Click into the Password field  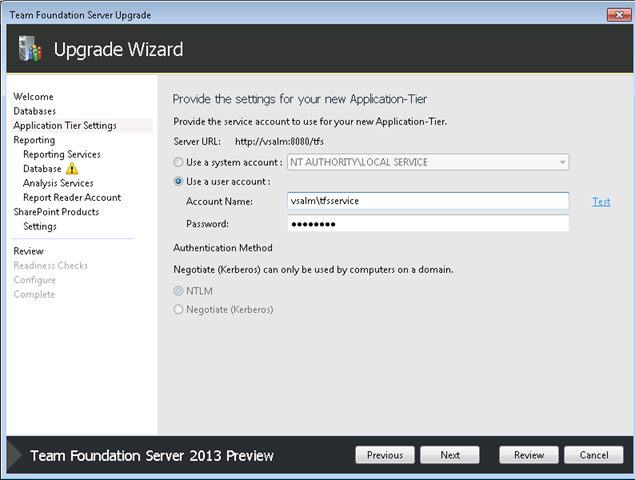point(428,224)
